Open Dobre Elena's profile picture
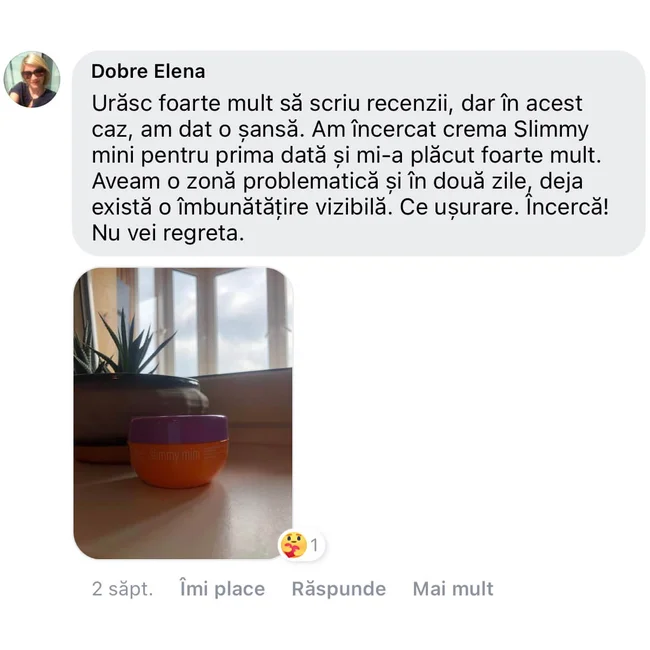 point(32,79)
